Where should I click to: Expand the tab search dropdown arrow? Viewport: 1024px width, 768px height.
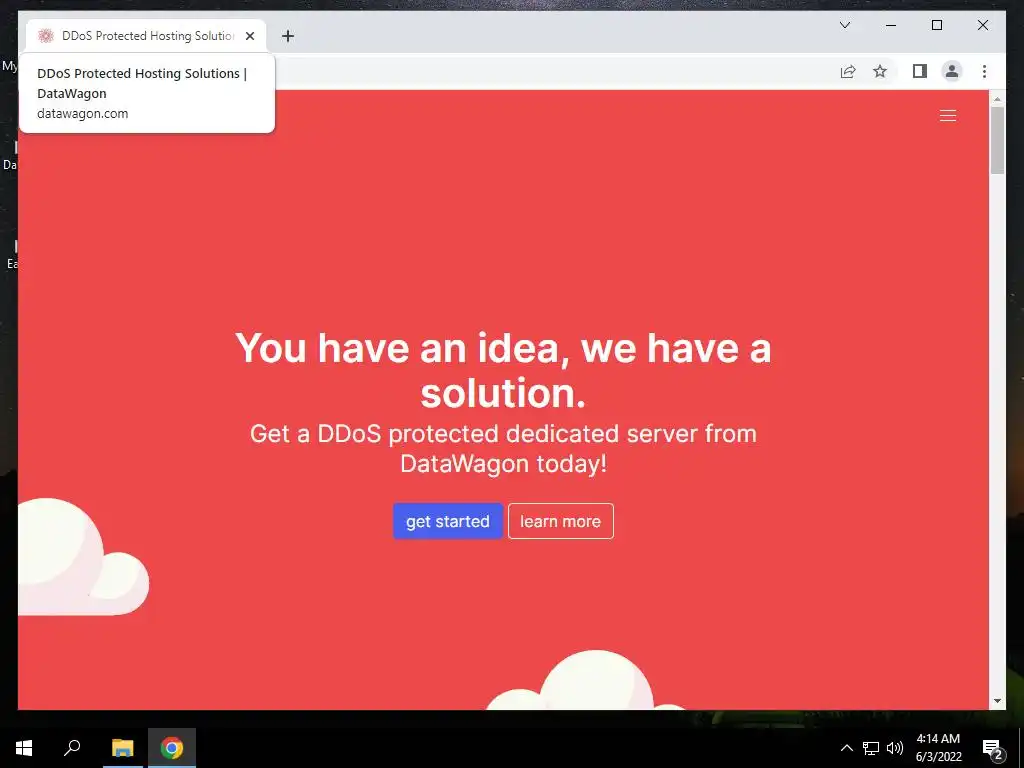point(844,25)
